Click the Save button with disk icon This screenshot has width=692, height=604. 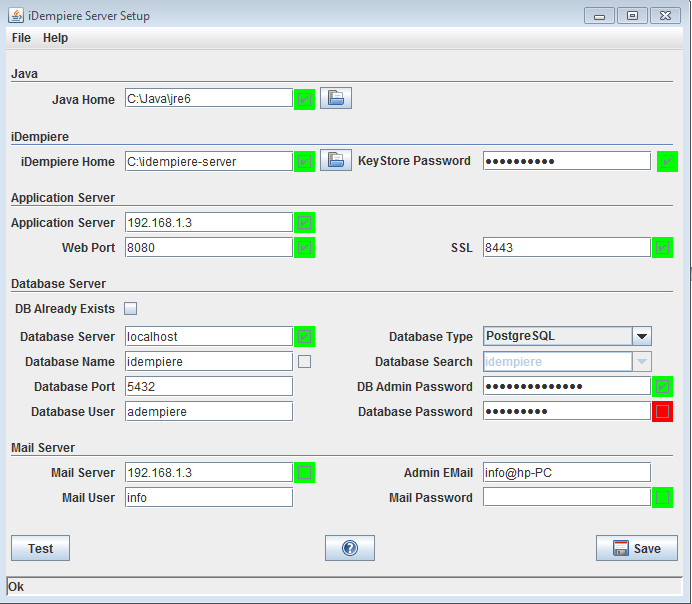(x=637, y=548)
